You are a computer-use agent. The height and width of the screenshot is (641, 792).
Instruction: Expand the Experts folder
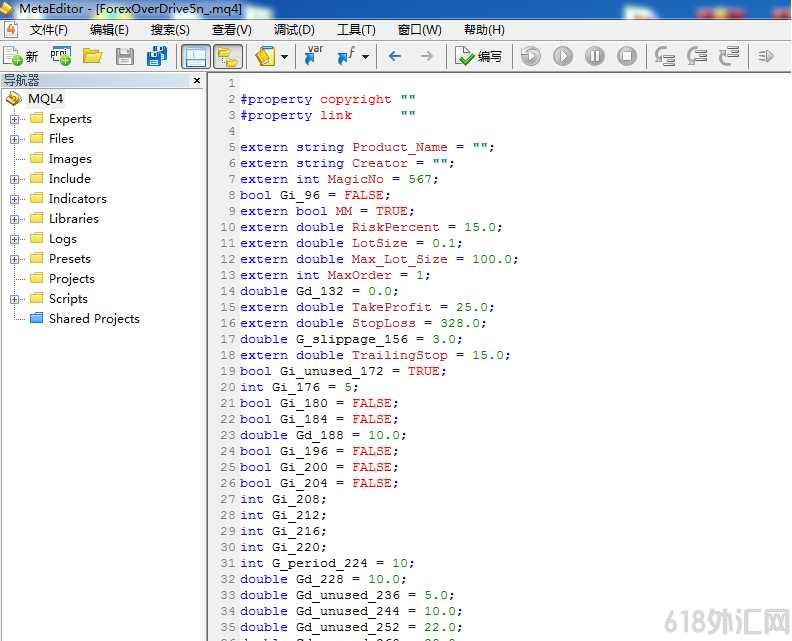[x=14, y=119]
